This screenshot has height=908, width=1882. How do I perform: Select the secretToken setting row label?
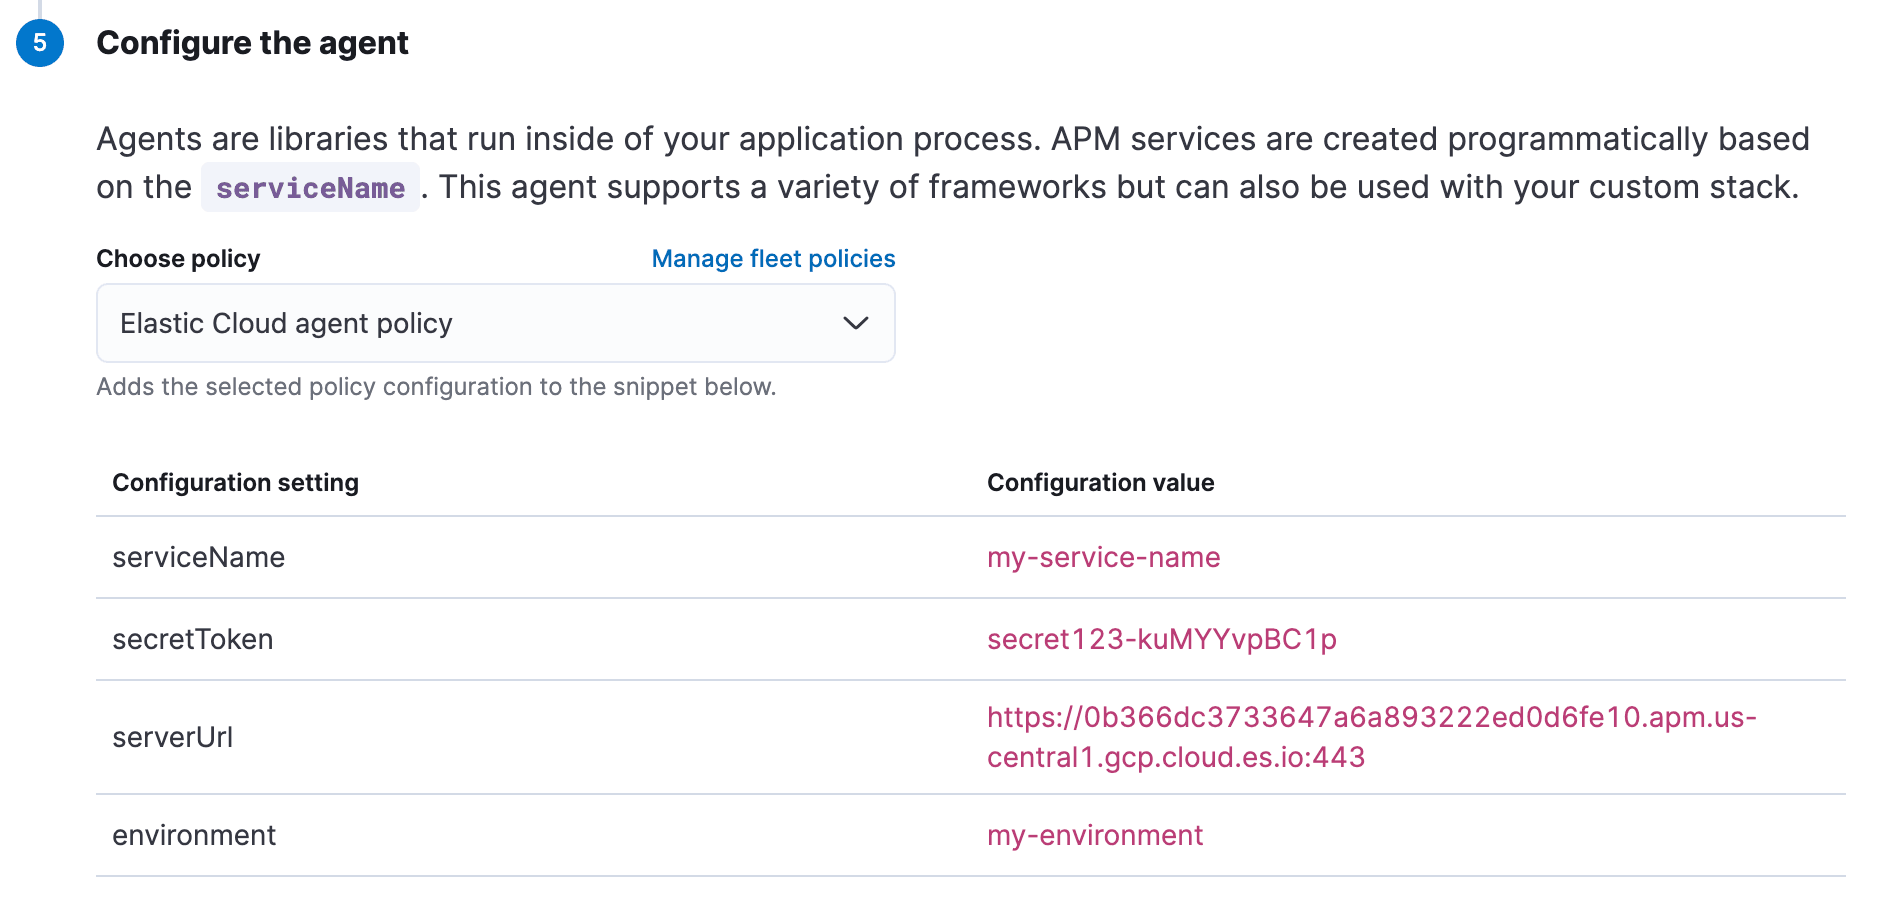coord(192,639)
